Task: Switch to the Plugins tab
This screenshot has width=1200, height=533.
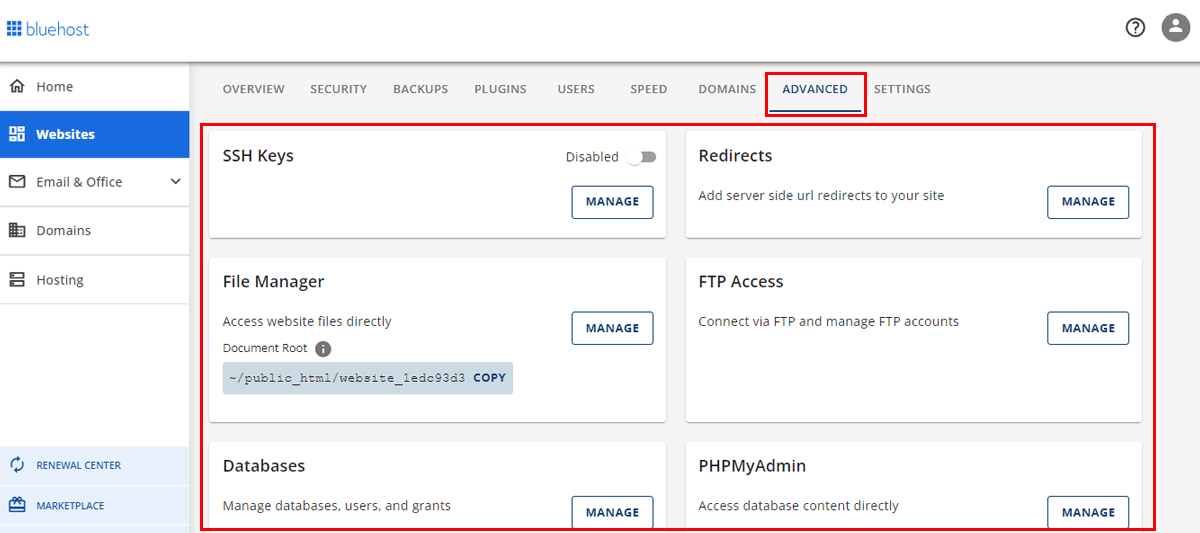Action: [501, 89]
